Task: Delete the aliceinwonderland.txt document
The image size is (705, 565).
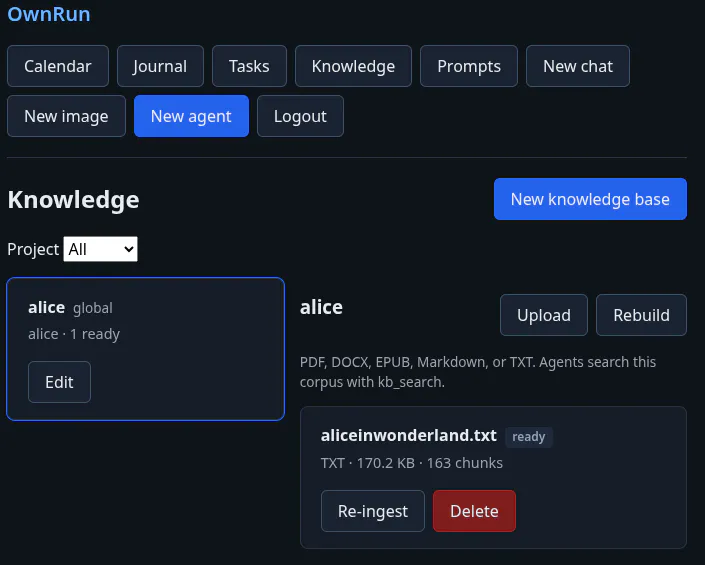Action: 474,511
